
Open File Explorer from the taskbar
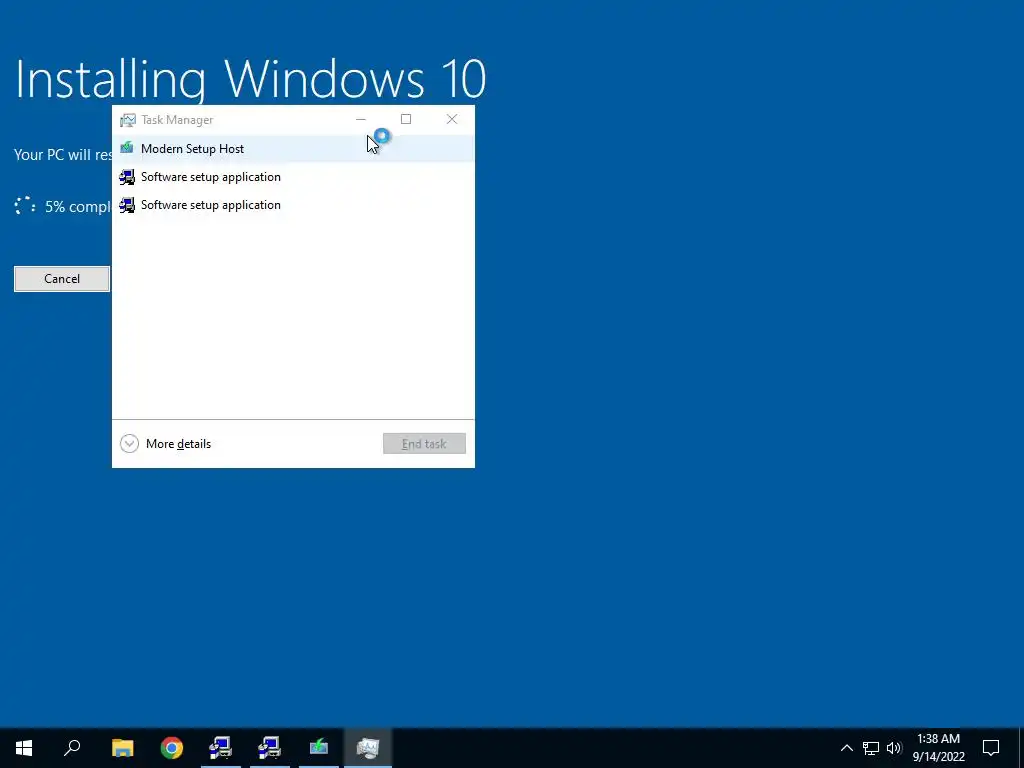pyautogui.click(x=122, y=748)
